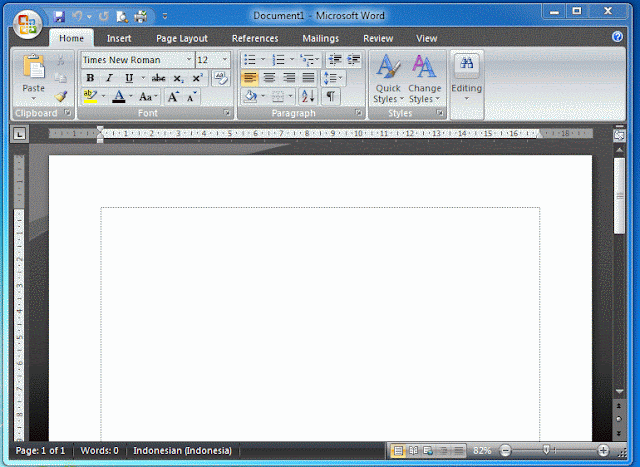The width and height of the screenshot is (640, 467).
Task: Apply subscript formatting
Action: click(178, 78)
